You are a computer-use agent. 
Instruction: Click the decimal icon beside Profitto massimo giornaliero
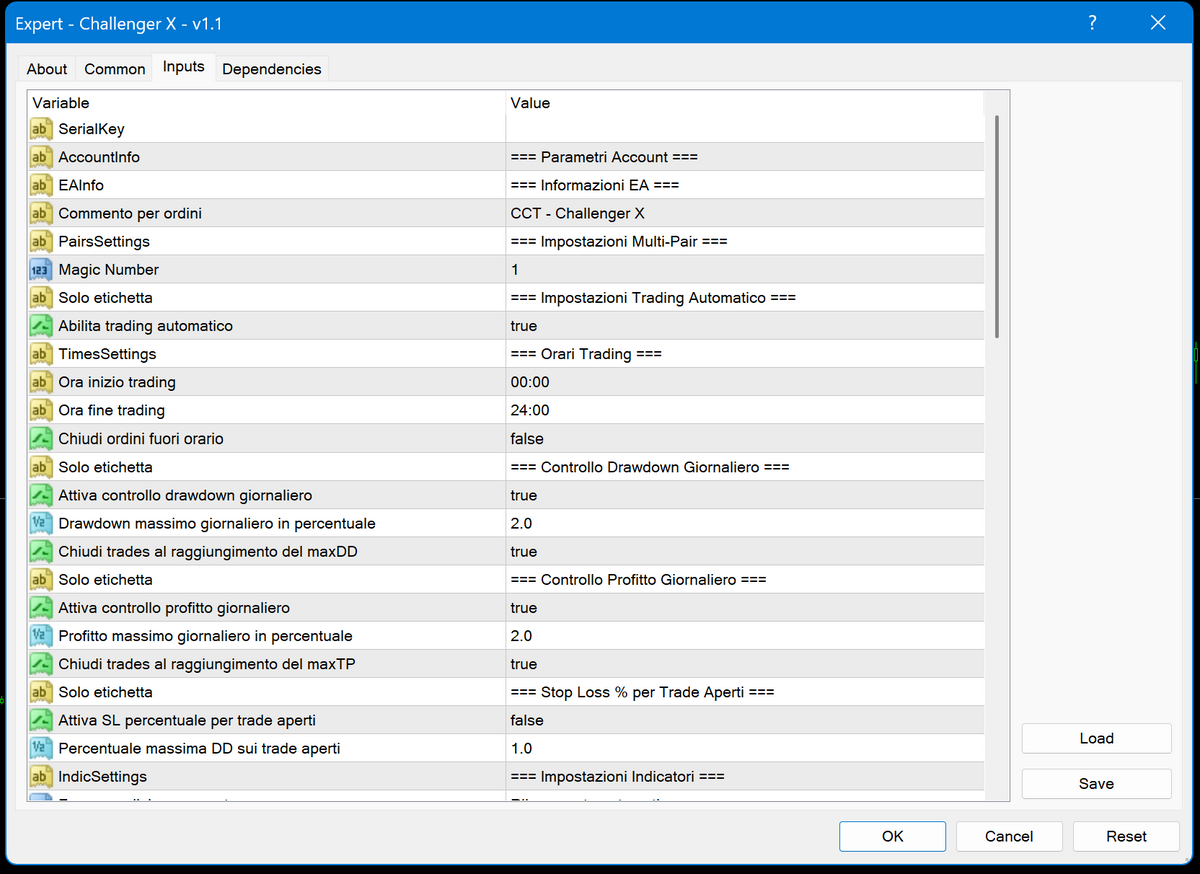coord(41,635)
